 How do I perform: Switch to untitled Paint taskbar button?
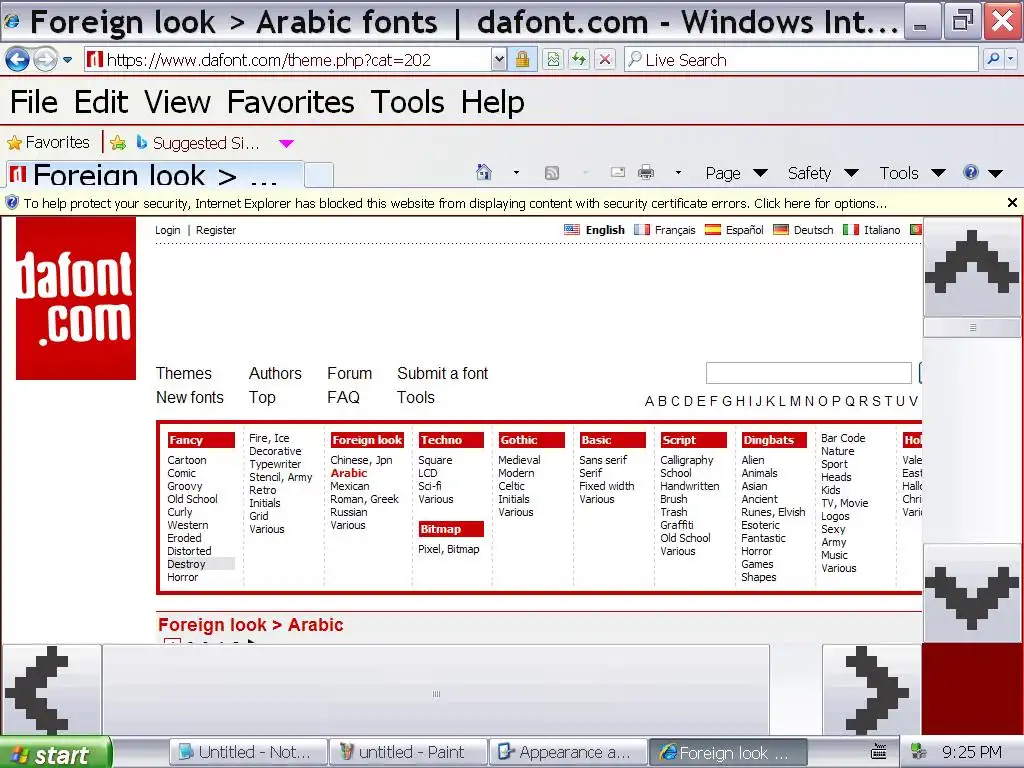click(x=409, y=752)
